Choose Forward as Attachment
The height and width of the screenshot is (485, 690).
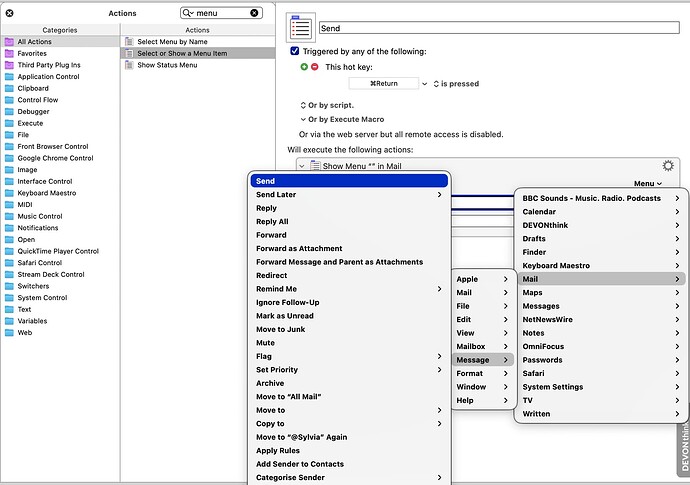point(349,248)
